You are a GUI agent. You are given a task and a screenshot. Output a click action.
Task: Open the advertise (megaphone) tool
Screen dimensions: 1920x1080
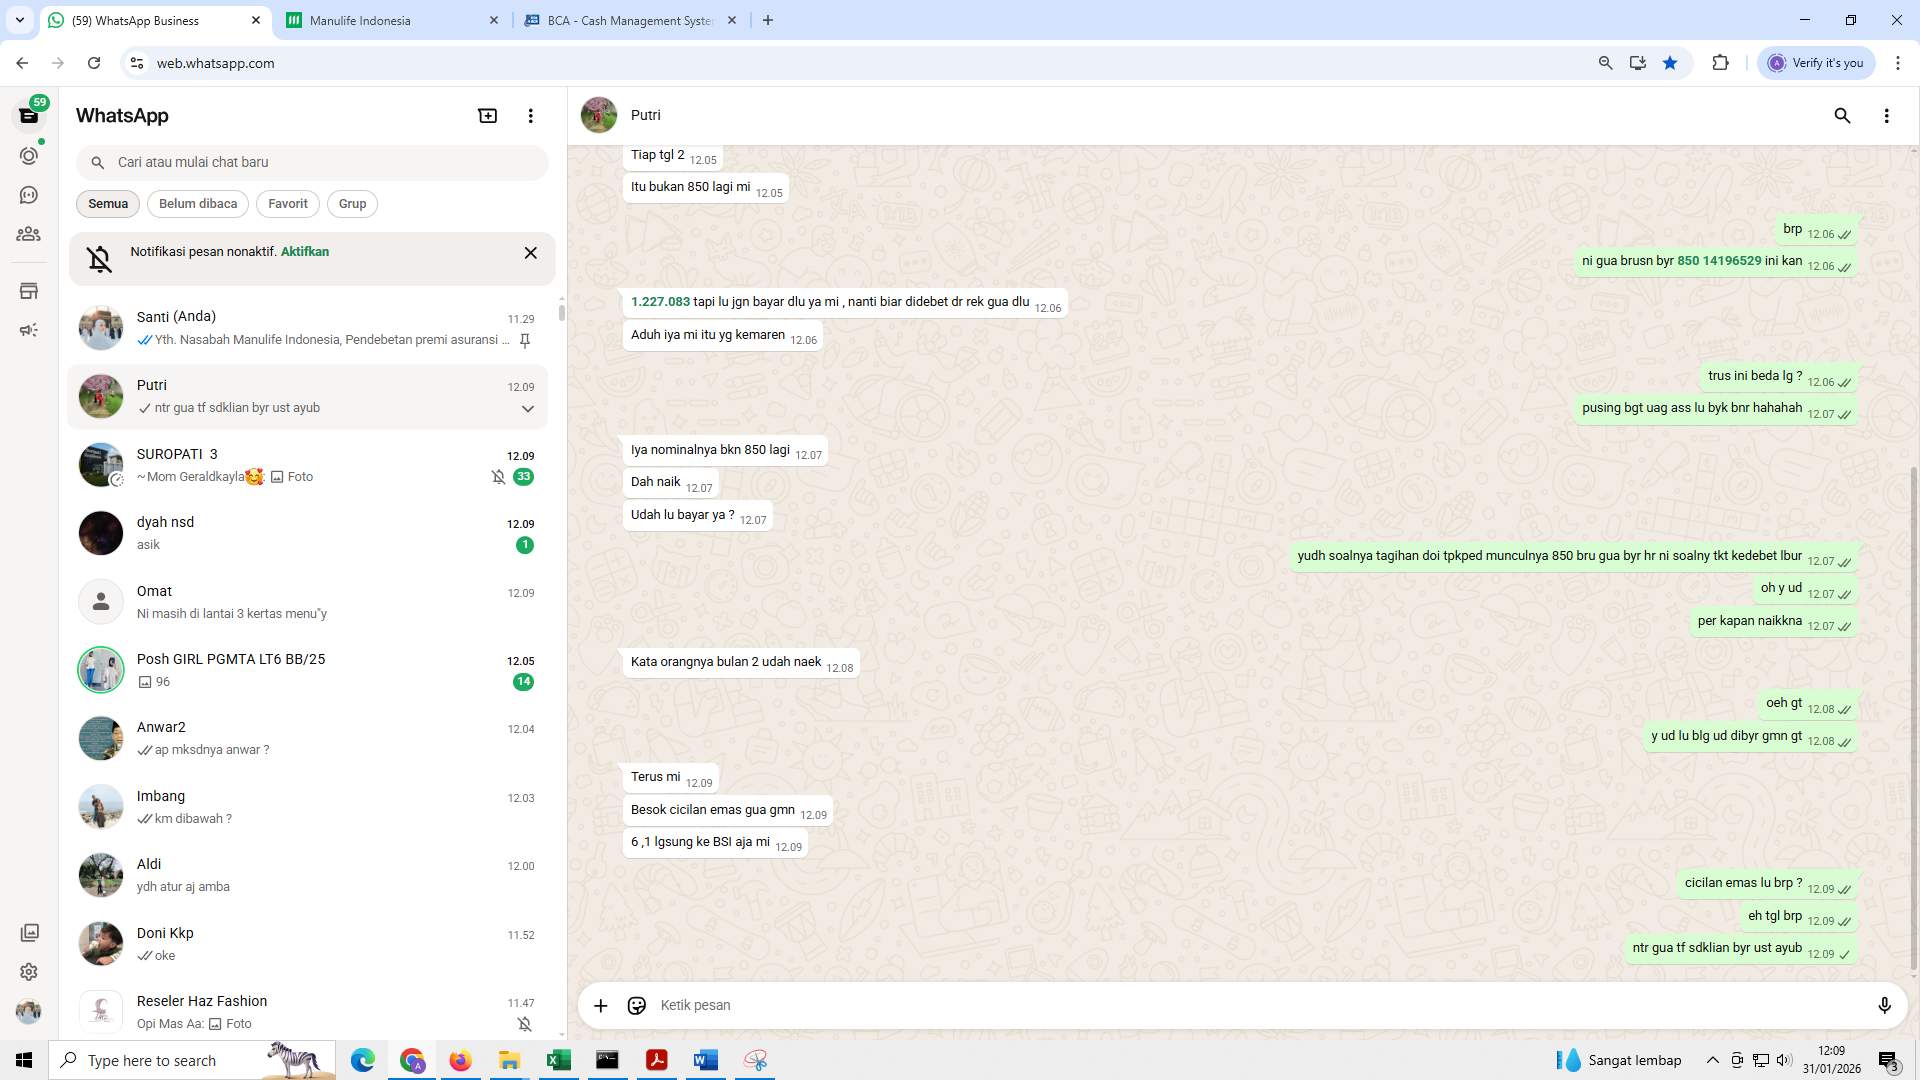pos(29,329)
